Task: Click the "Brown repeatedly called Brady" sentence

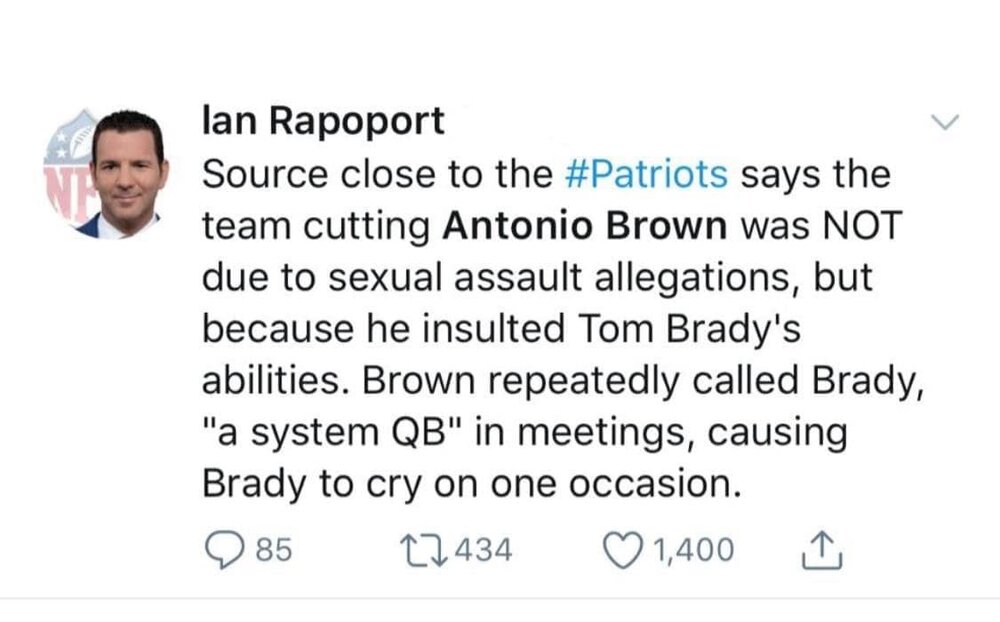Action: tap(643, 381)
